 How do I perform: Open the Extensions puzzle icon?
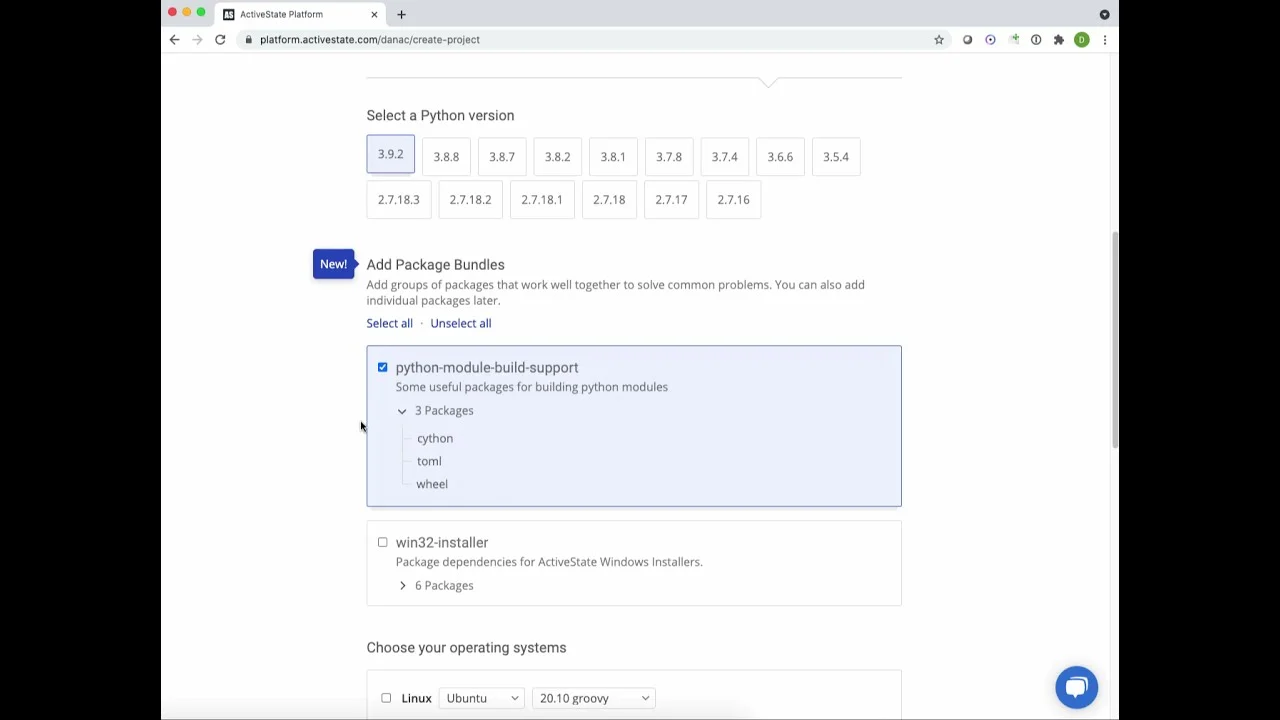(1059, 39)
